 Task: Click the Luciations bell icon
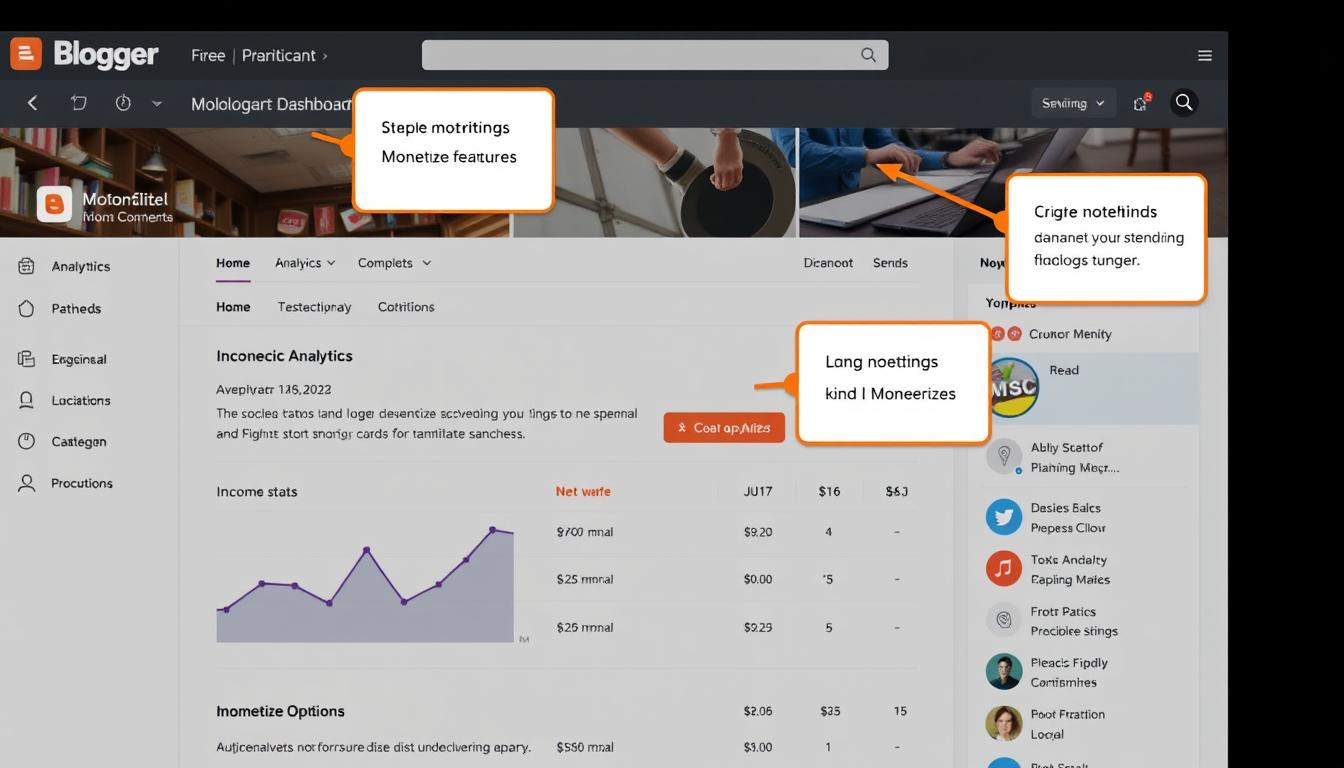(x=27, y=400)
